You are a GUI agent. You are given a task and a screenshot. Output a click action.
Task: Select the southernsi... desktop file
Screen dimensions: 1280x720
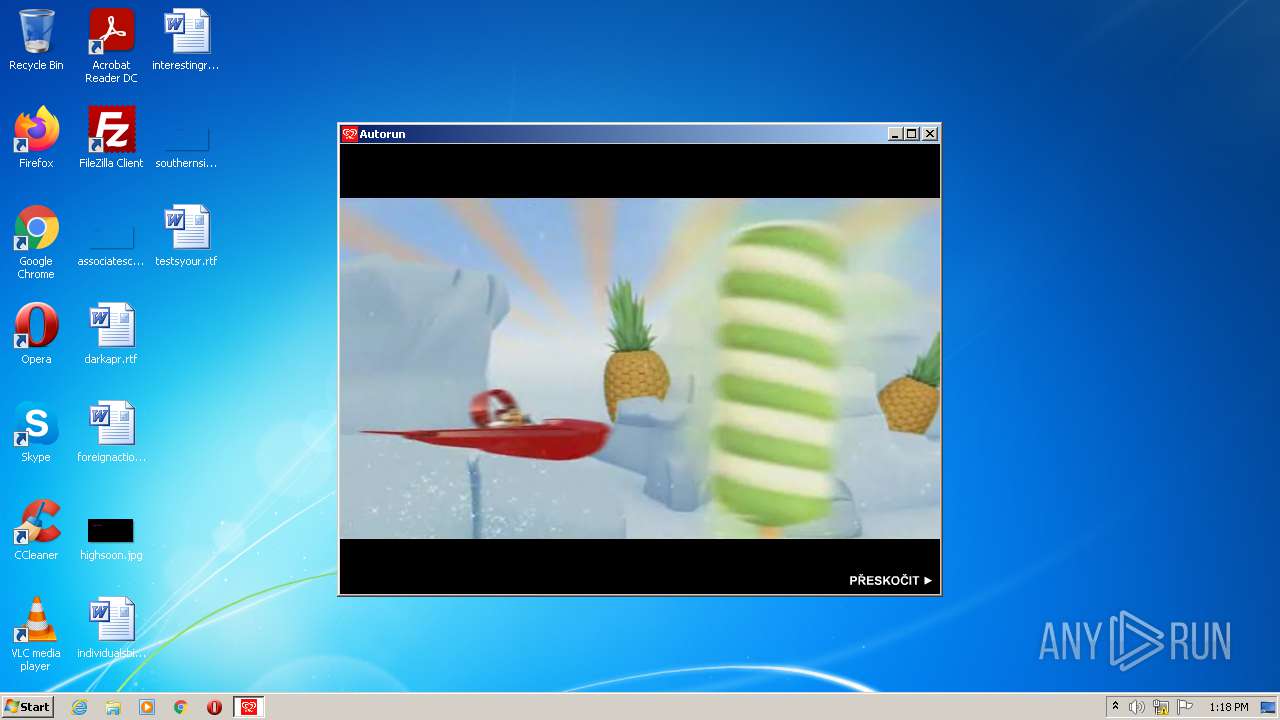186,143
